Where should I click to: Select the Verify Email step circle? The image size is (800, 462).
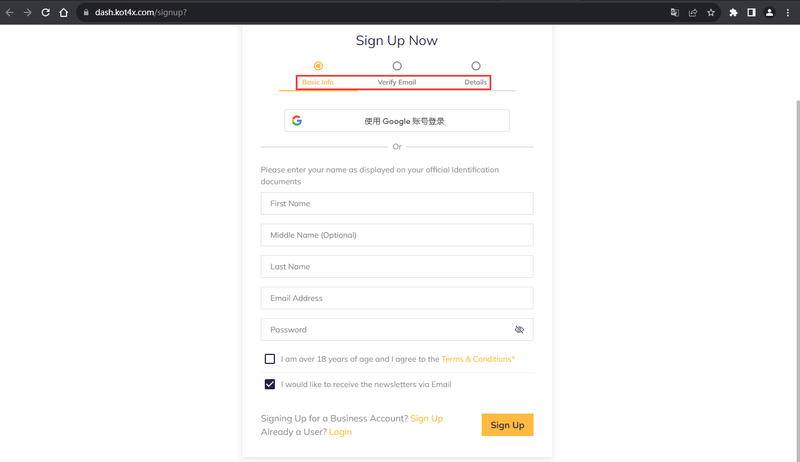397,66
